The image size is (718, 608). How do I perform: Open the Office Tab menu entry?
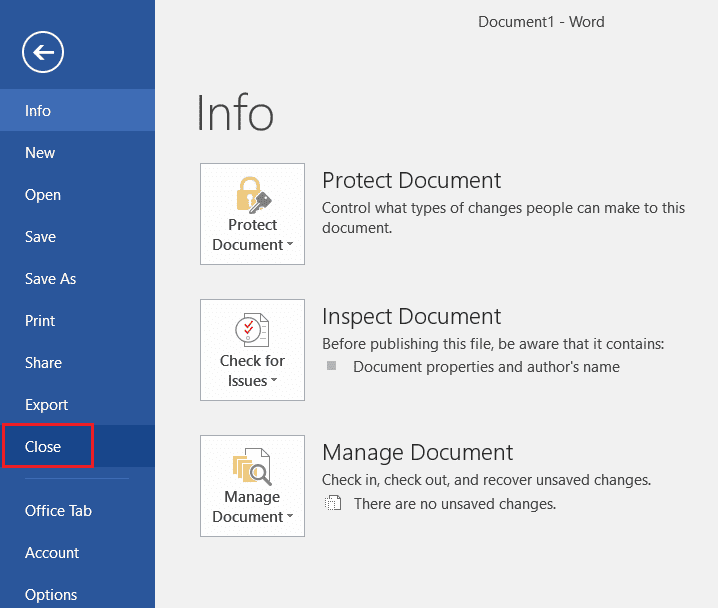(77, 510)
